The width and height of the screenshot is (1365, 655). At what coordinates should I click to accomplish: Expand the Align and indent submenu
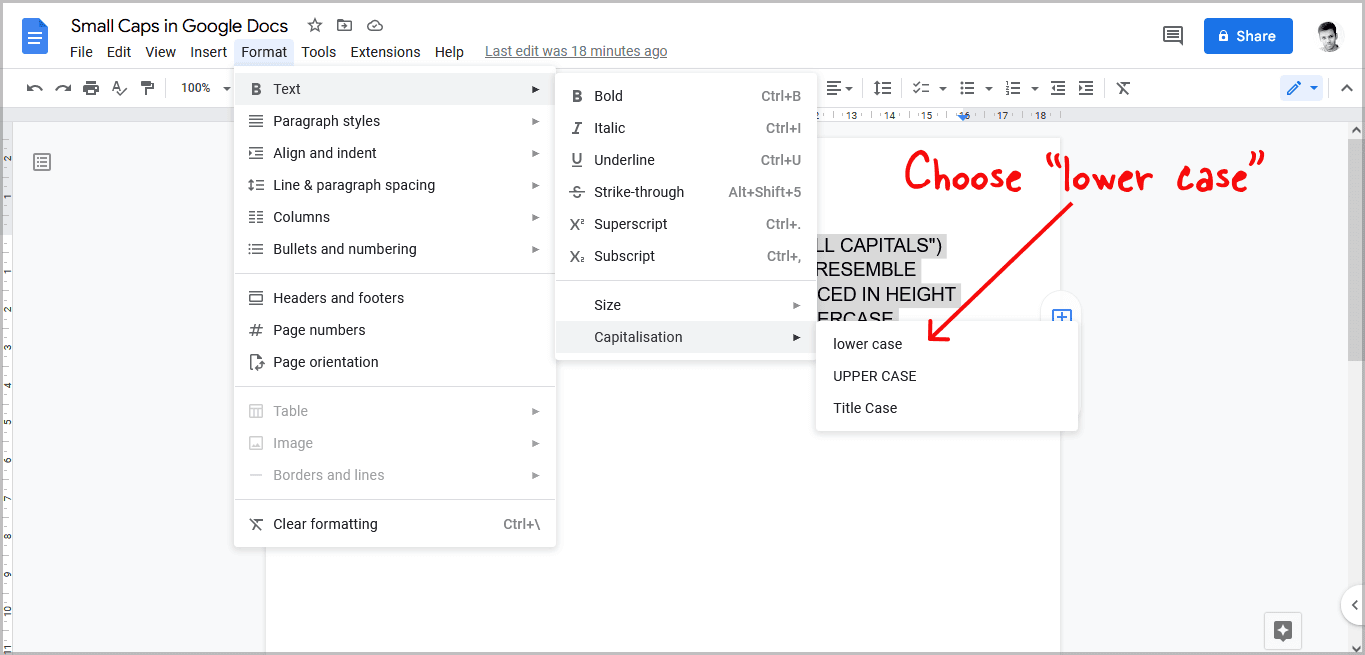[395, 153]
